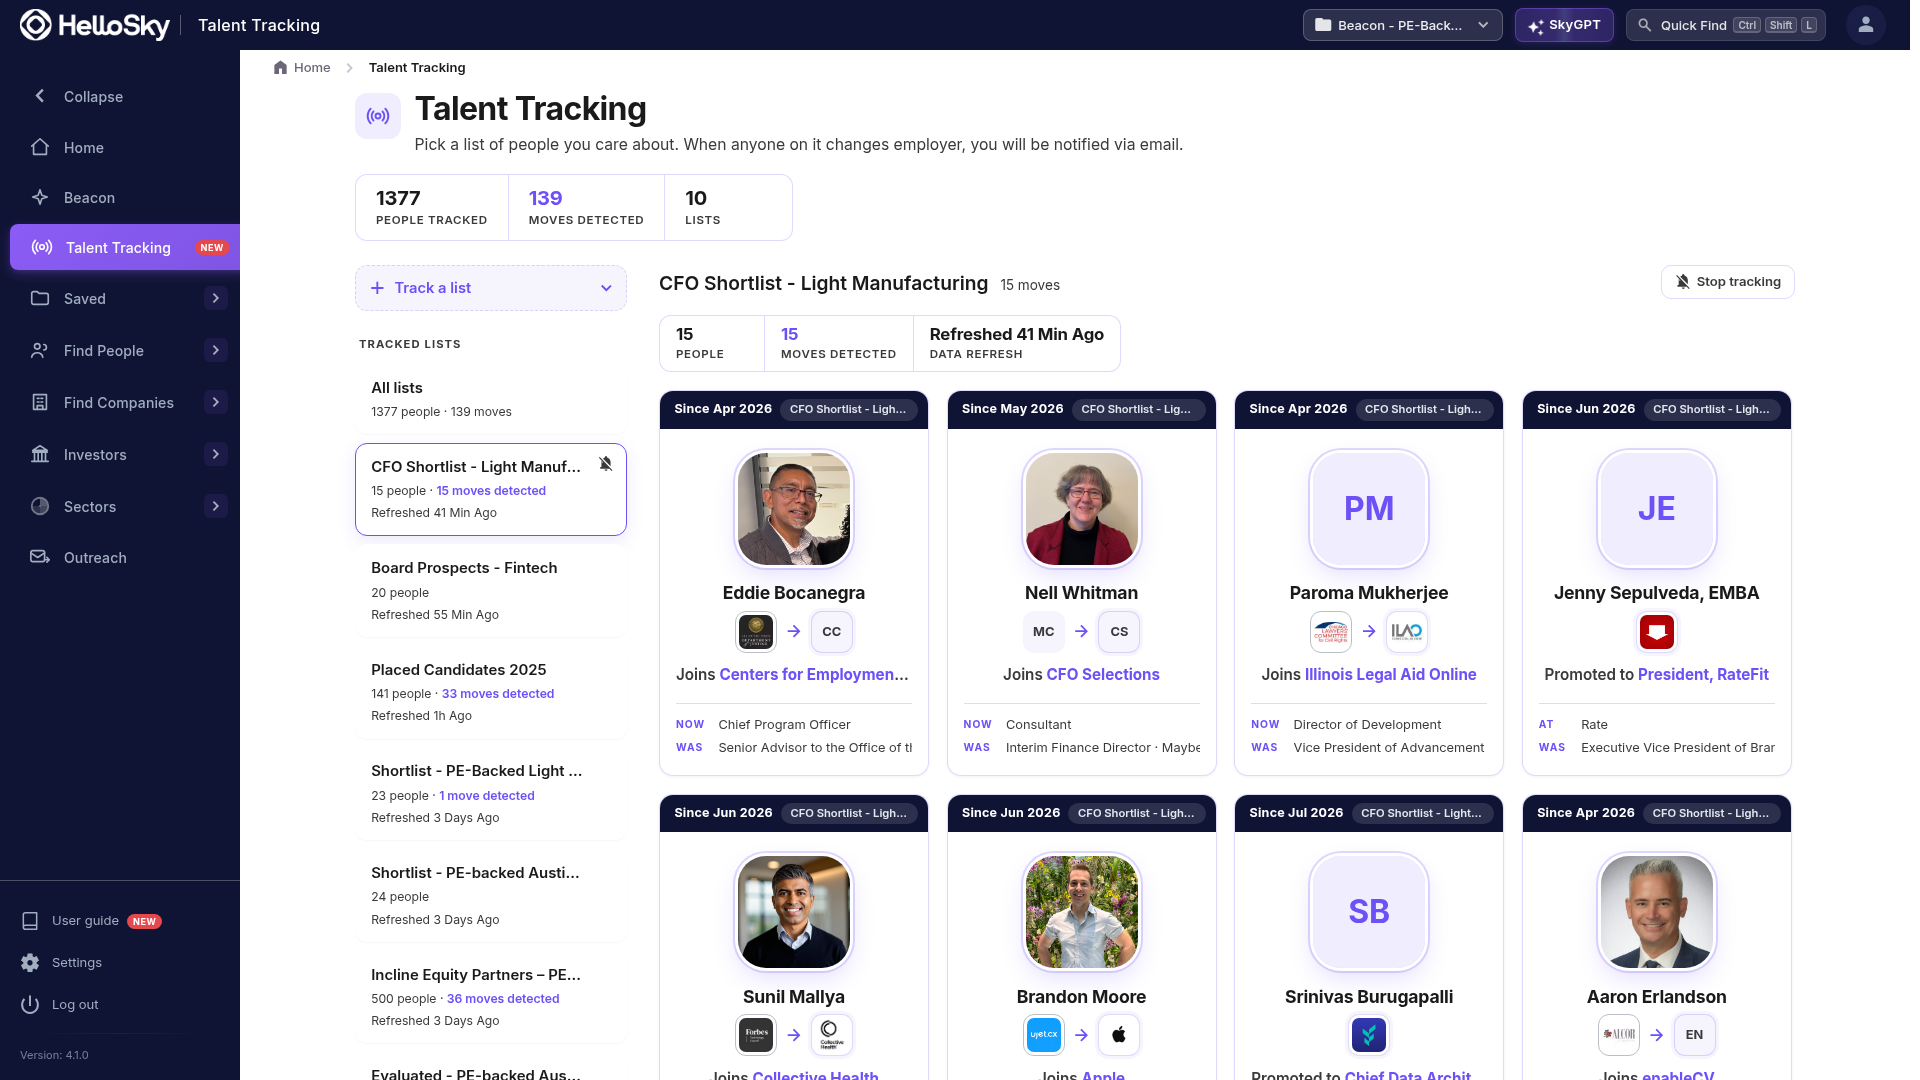This screenshot has width=1920, height=1080.
Task: Open Jenny Sepulveda's JE avatar
Action: [x=1657, y=508]
